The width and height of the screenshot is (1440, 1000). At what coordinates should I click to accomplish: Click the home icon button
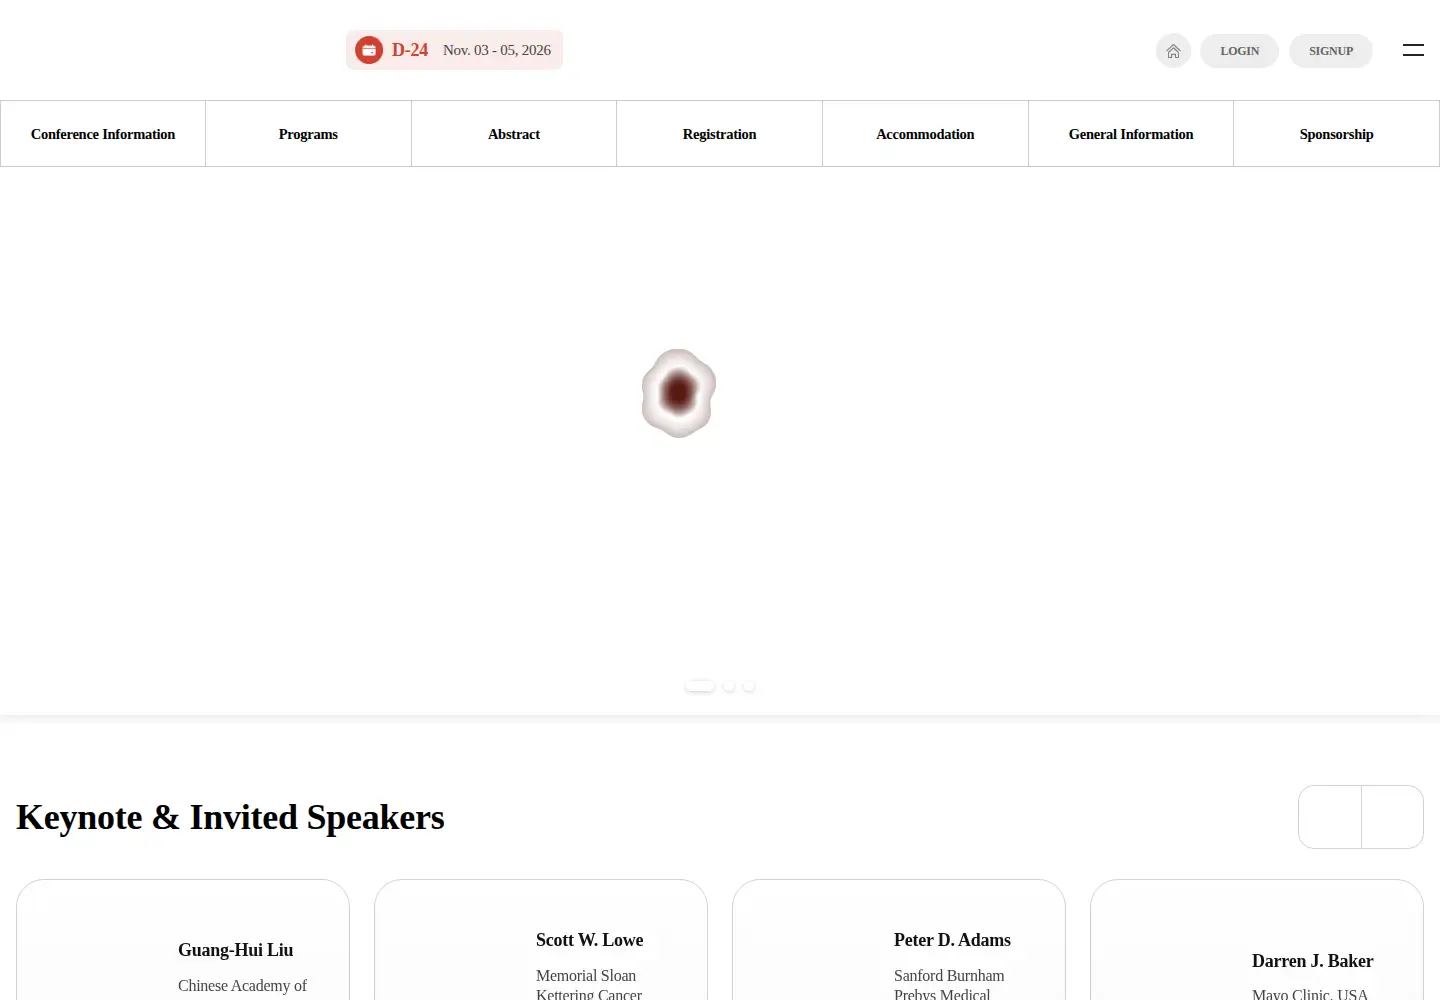(1173, 51)
